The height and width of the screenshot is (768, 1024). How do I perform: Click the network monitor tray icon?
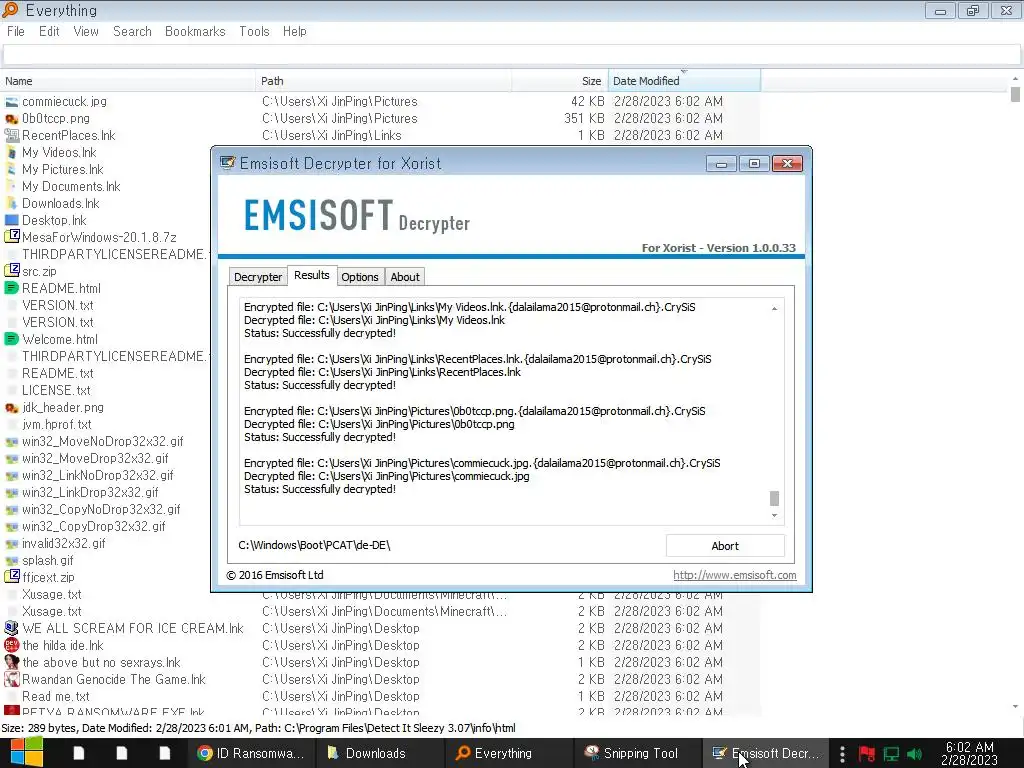click(891, 754)
